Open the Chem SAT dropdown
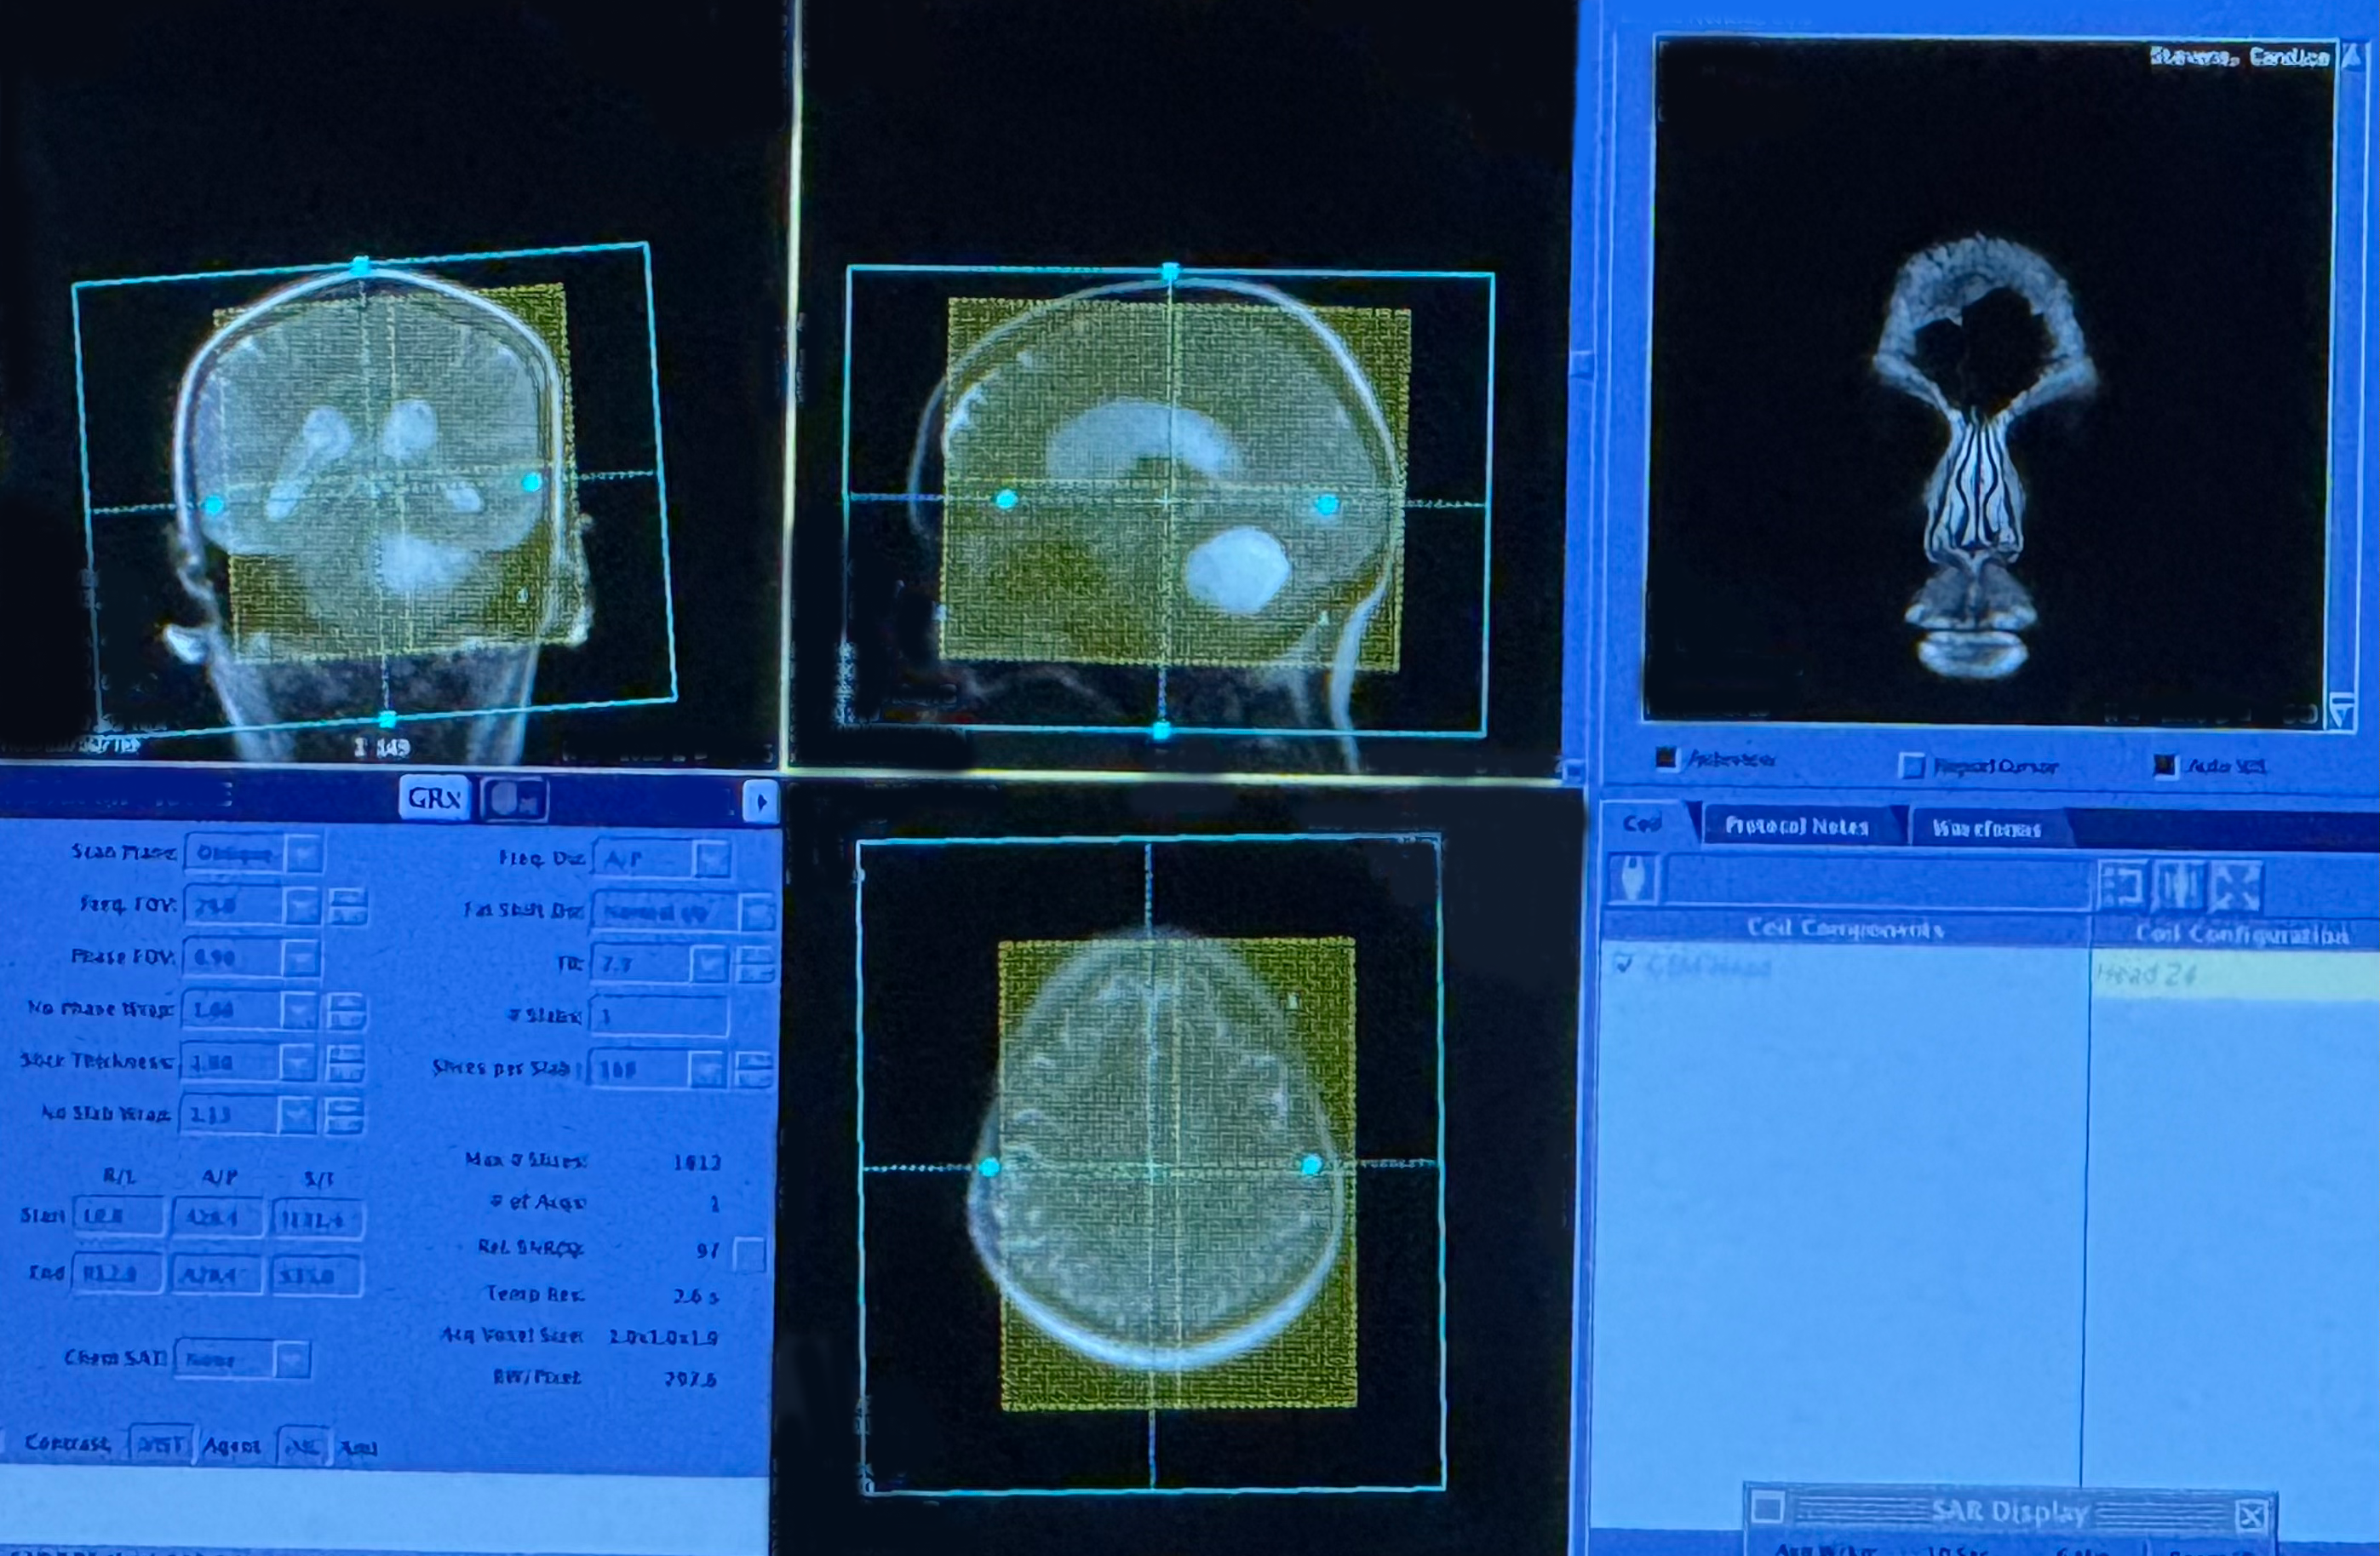Viewport: 2380px width, 1556px height. [x=291, y=1359]
